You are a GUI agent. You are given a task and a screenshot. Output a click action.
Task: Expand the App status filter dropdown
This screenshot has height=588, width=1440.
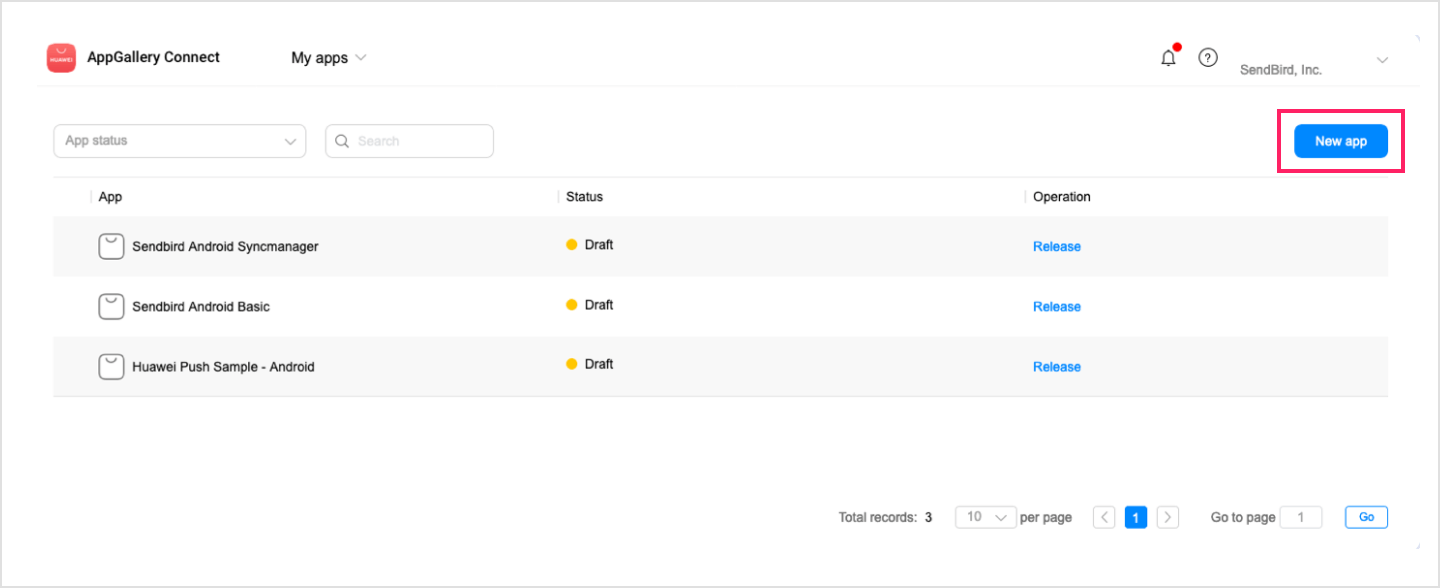tap(180, 141)
